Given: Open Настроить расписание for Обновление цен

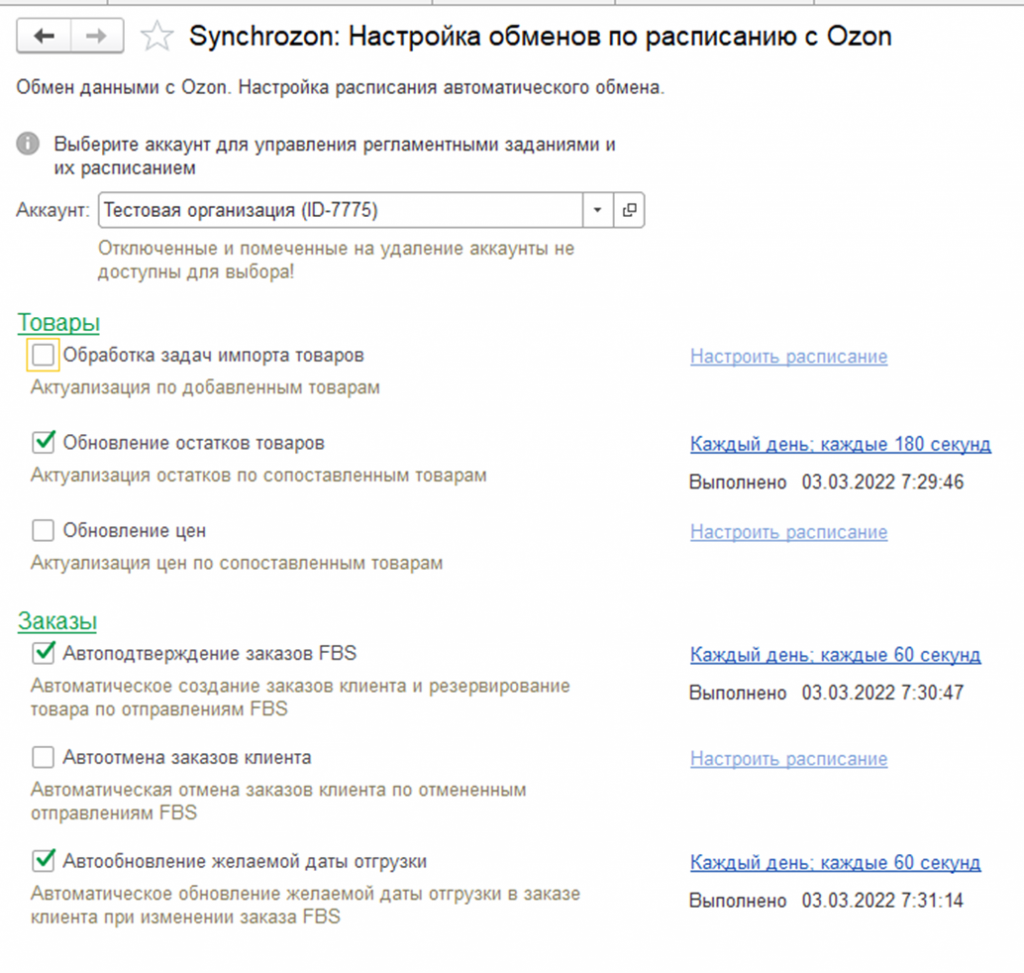Looking at the screenshot, I should point(789,532).
